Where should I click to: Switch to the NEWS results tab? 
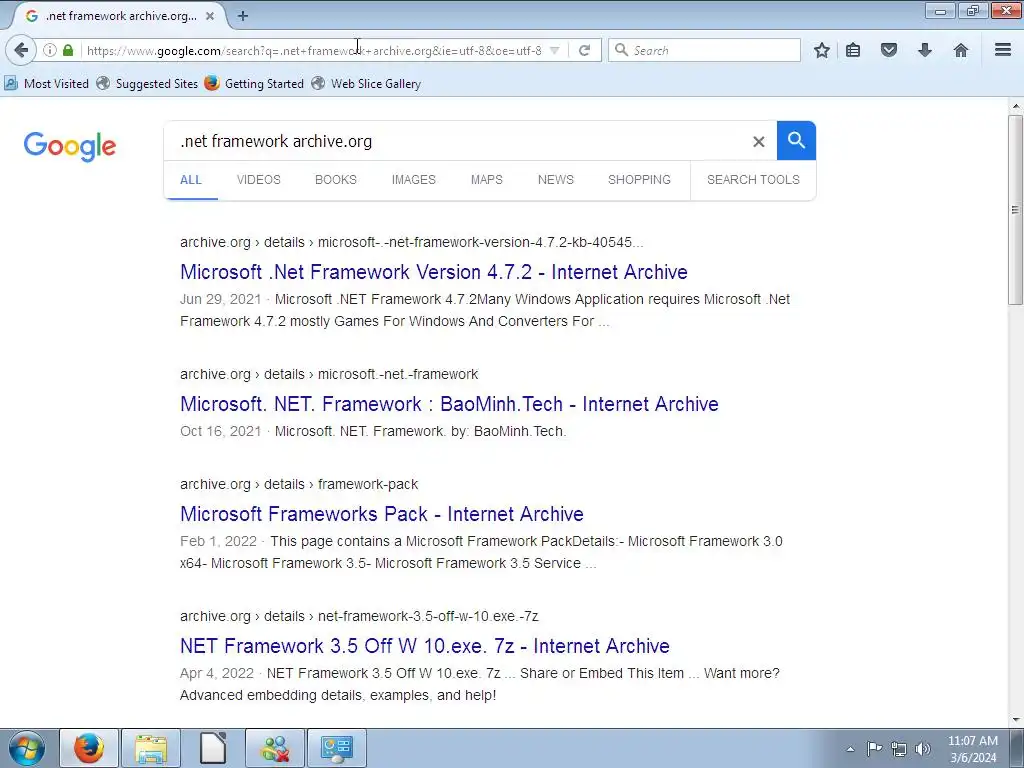pos(556,180)
